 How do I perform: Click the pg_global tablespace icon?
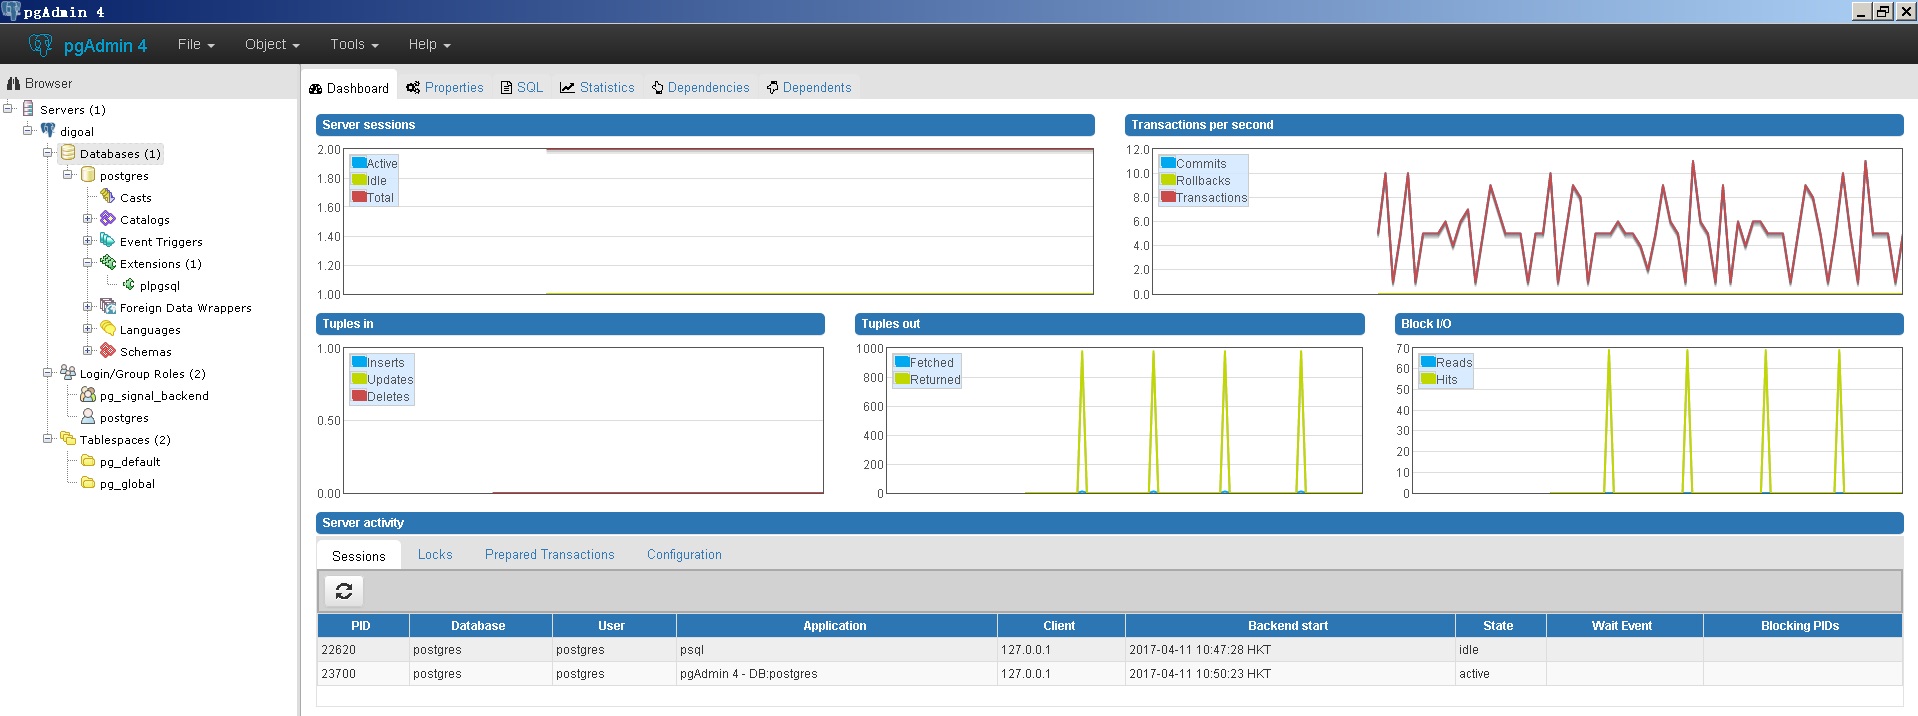(88, 483)
